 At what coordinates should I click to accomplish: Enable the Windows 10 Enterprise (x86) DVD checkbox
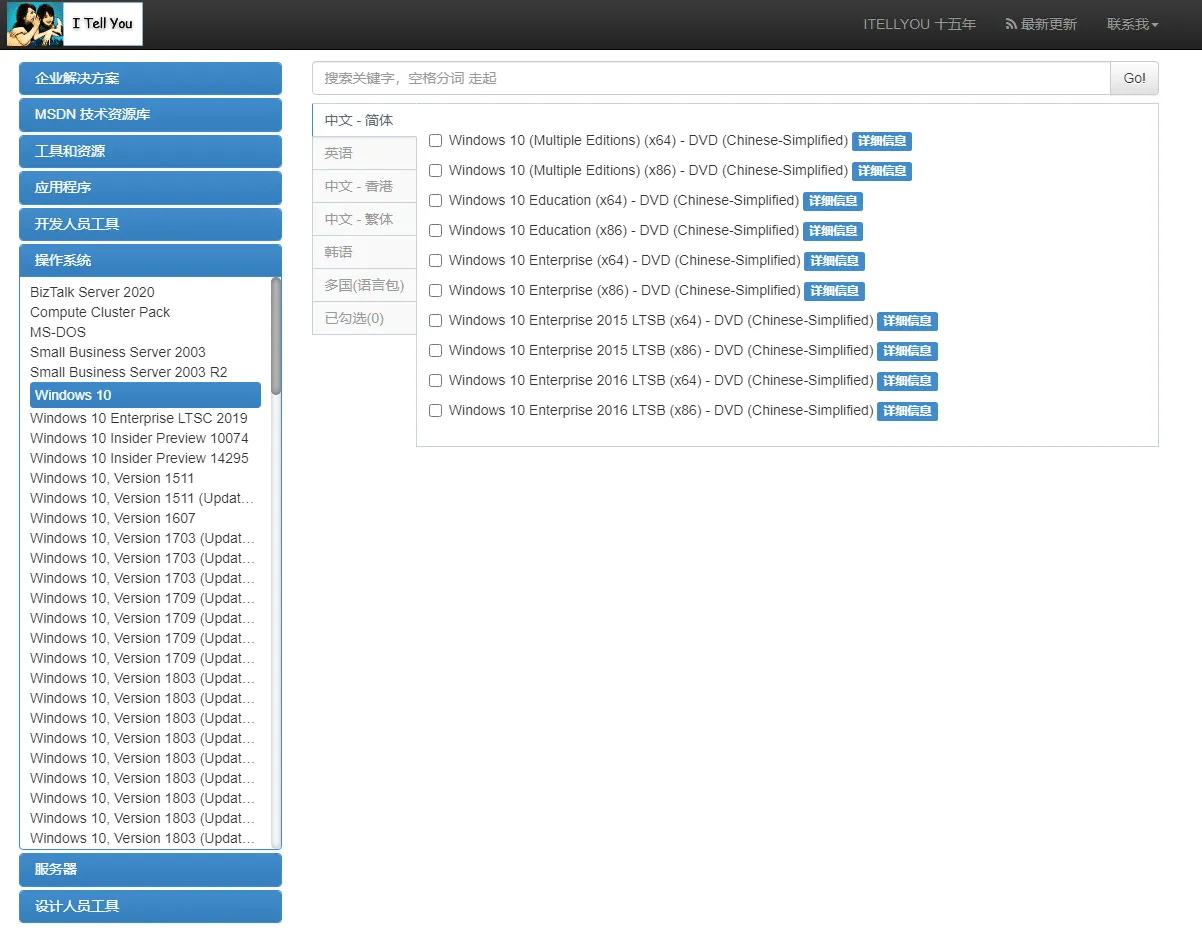click(x=435, y=291)
